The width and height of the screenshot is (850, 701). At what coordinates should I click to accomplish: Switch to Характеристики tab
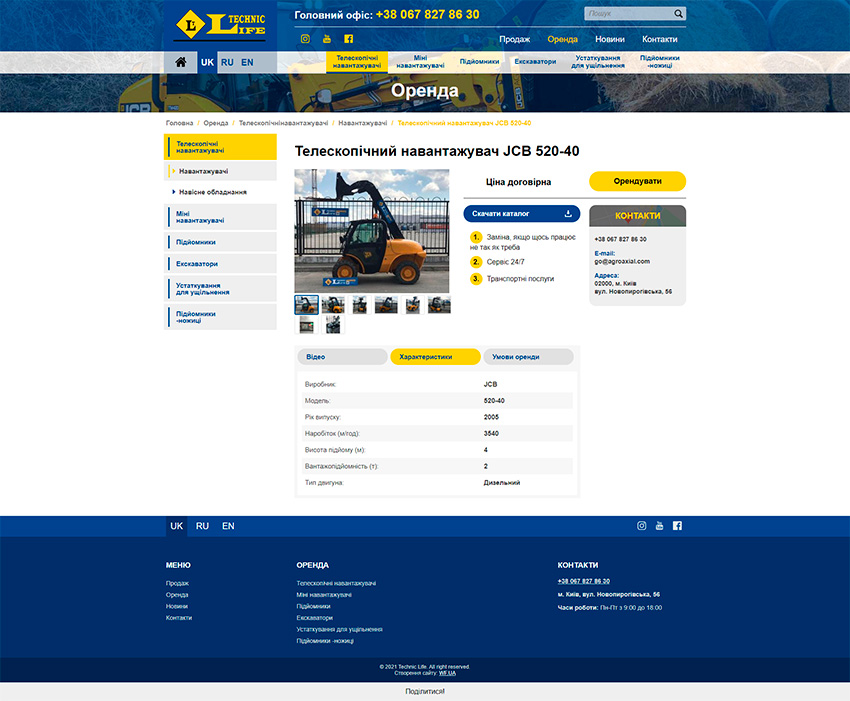[x=435, y=357]
